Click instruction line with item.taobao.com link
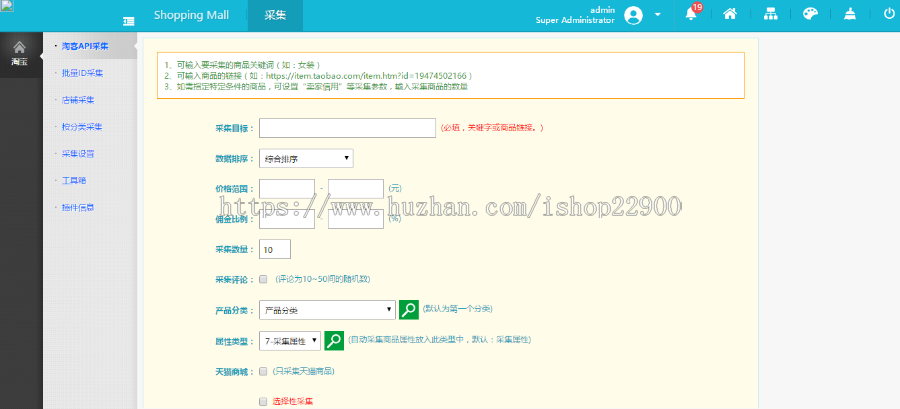The height and width of the screenshot is (409, 900). click(x=319, y=76)
